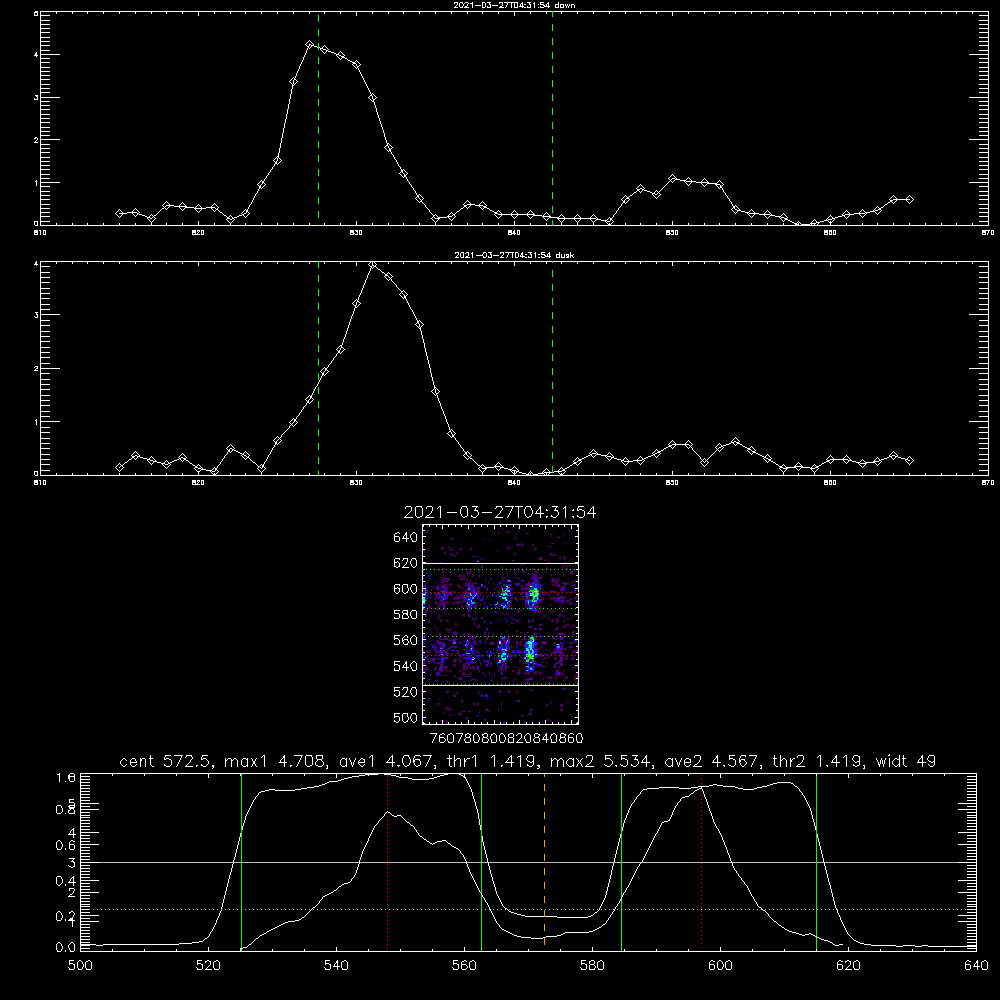The image size is (1000, 1000).
Task: Click y-axis label 580 beside the spectral image
Action: pyautogui.click(x=405, y=615)
